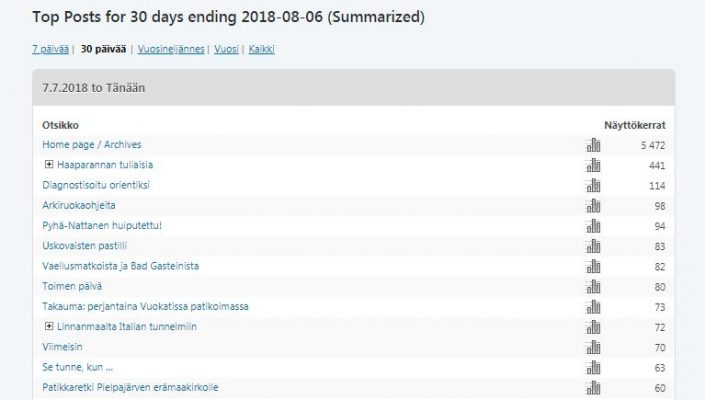
Task: Open the post Vaellusmatkoista ja Bad Gasteinista
Action: point(120,266)
